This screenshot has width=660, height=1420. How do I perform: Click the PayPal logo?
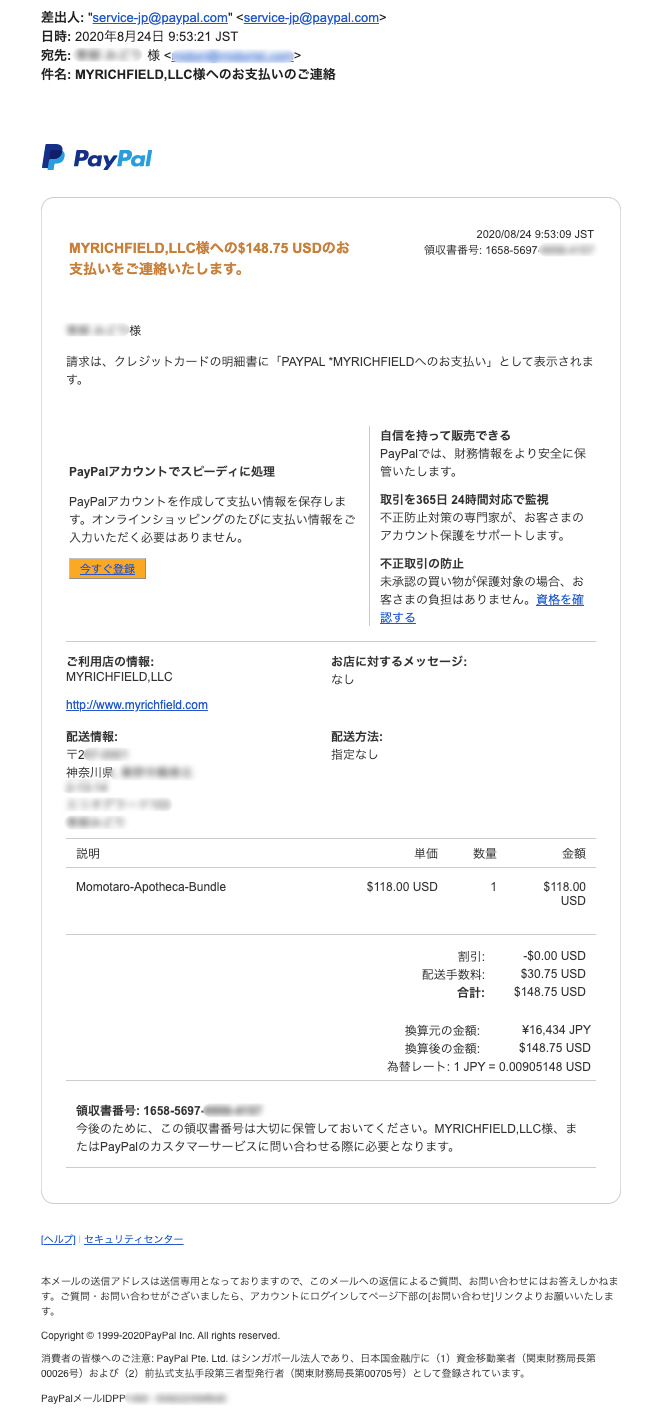[97, 157]
